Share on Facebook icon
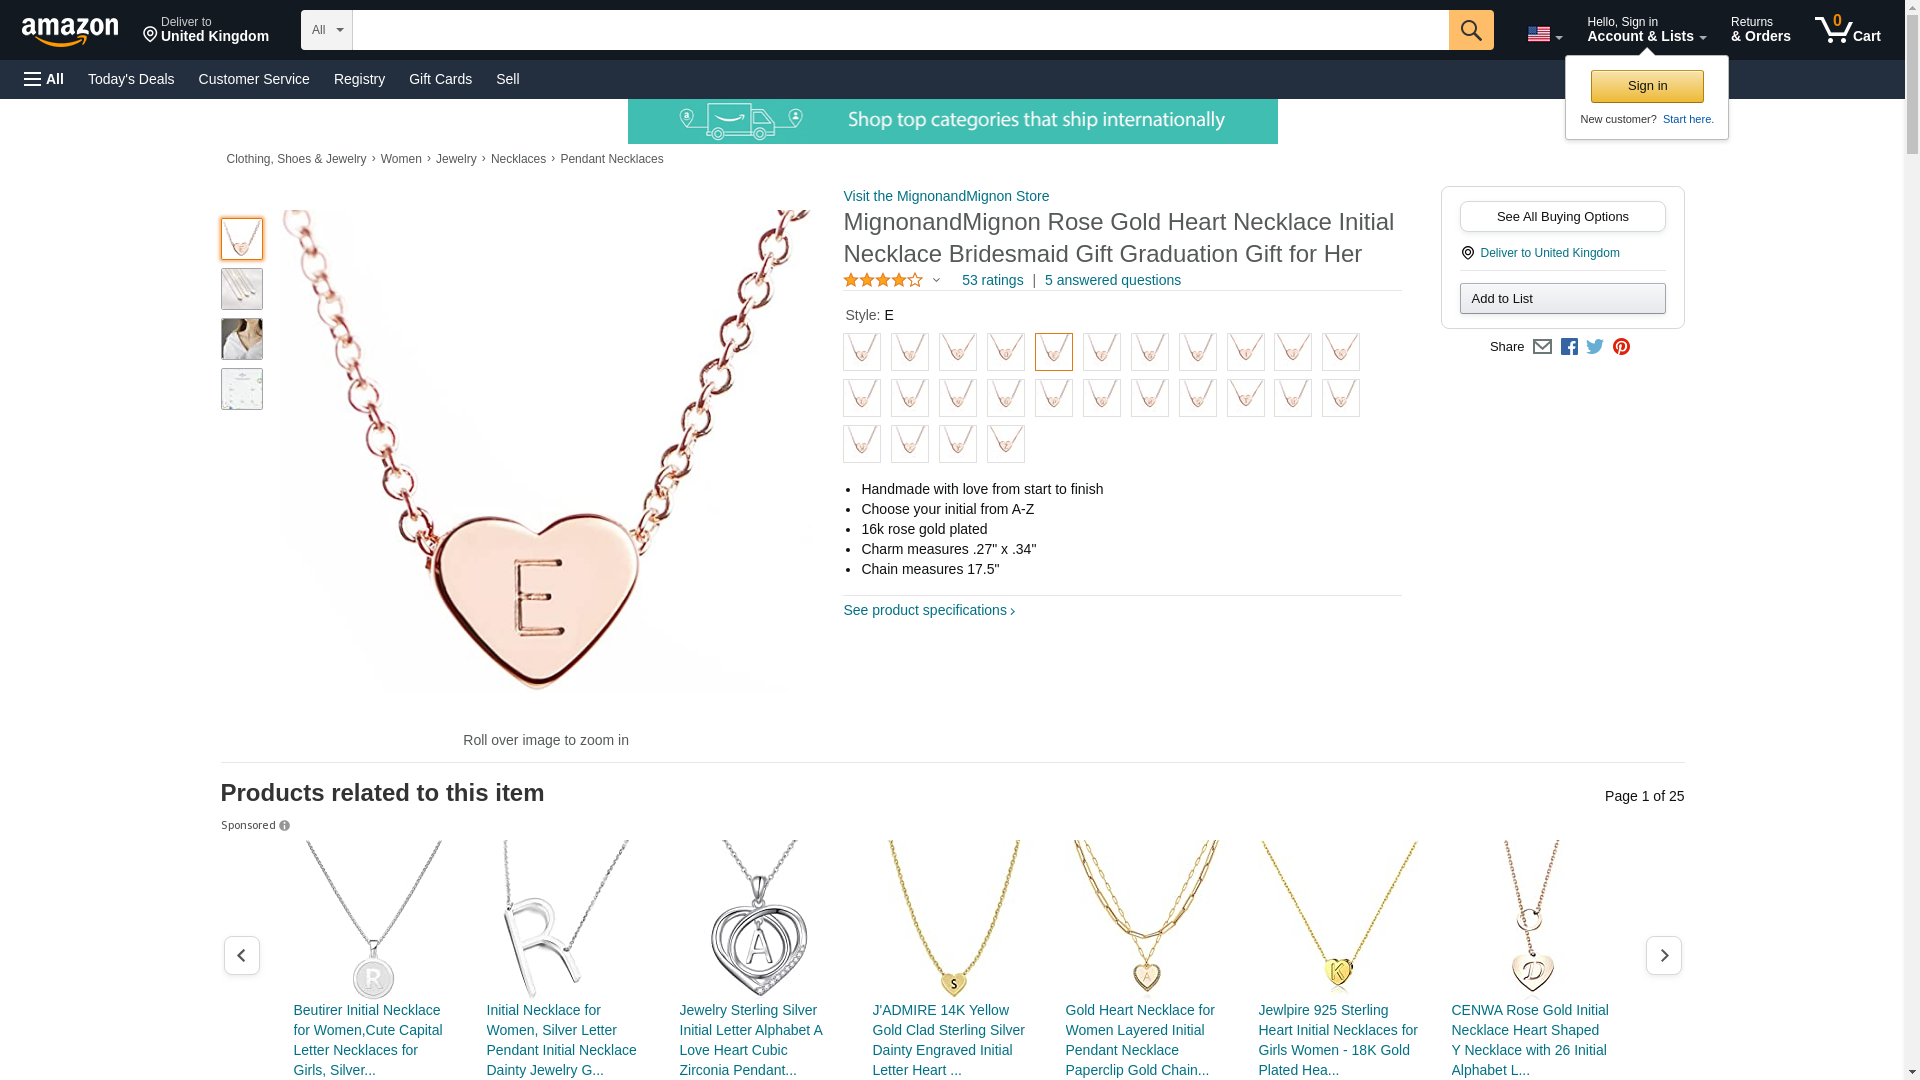Image resolution: width=1920 pixels, height=1080 pixels. point(1569,347)
